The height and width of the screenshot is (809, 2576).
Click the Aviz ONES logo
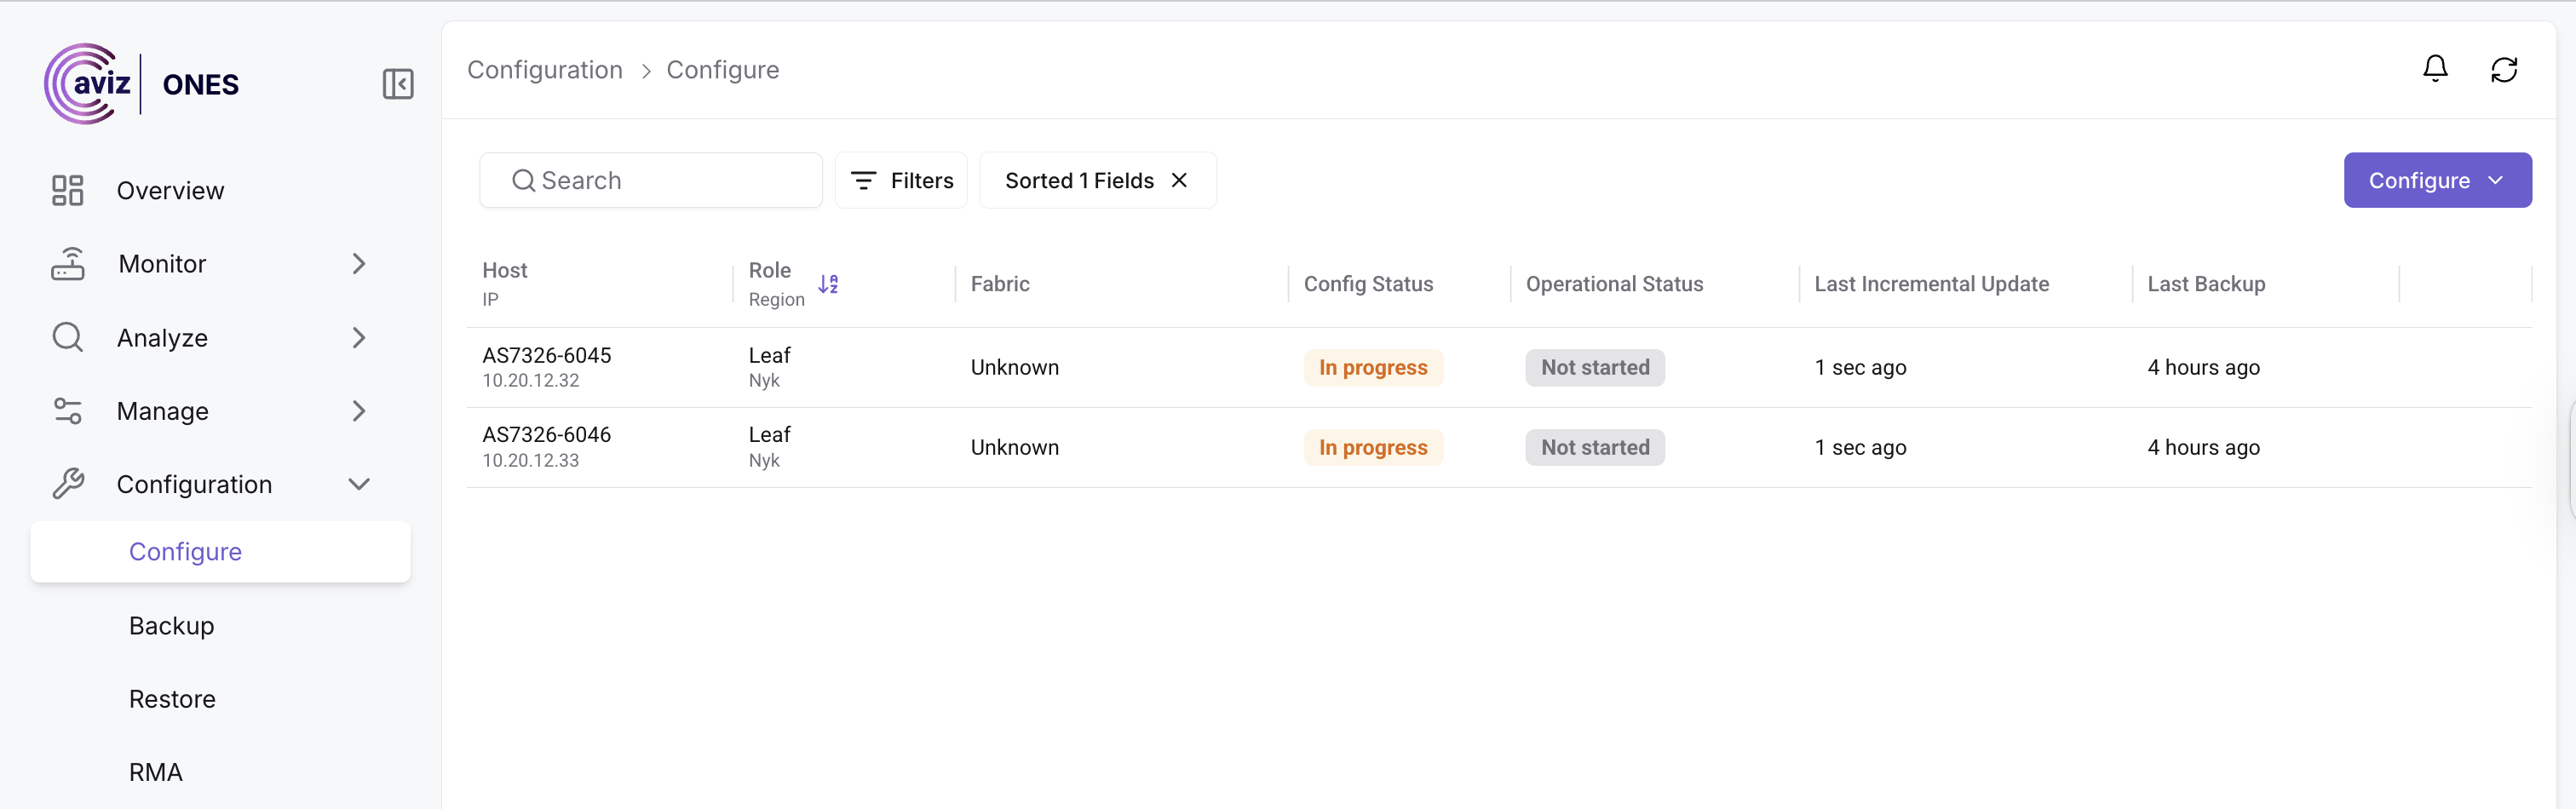(141, 84)
